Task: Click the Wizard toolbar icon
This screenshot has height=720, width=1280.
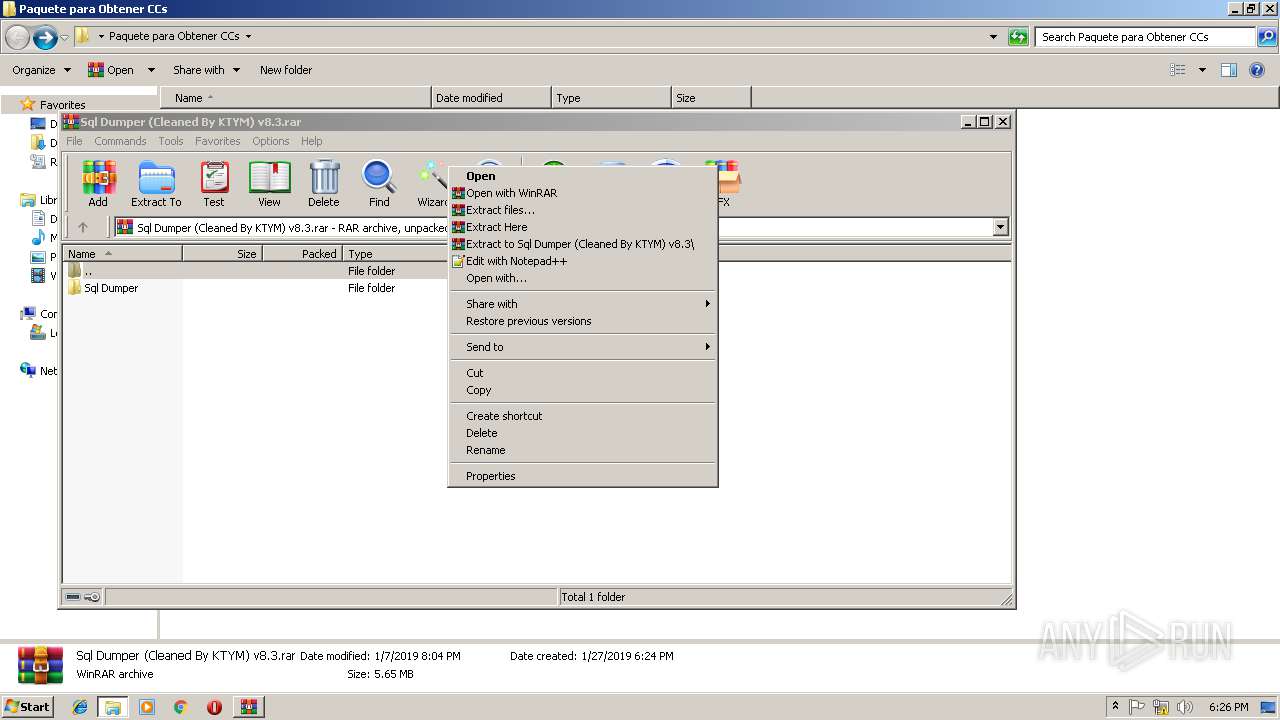Action: tap(432, 184)
